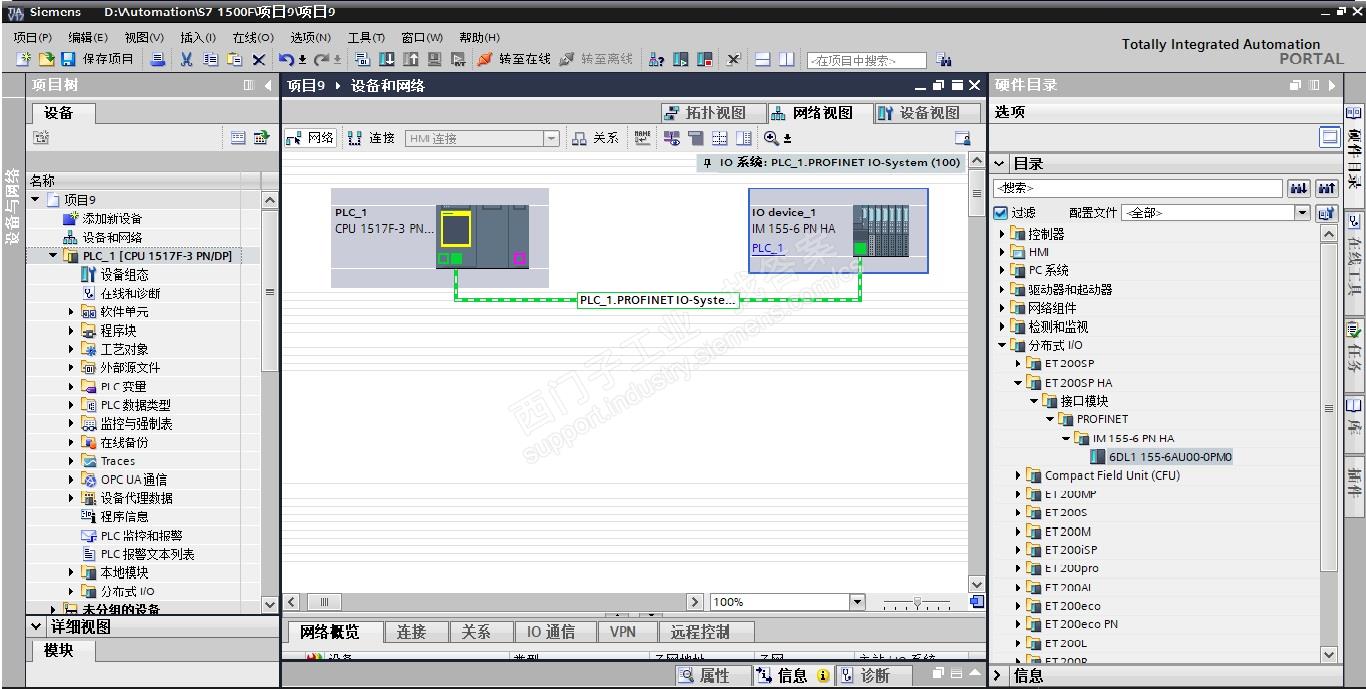This screenshot has height=689, width=1366.
Task: Open the 编辑(E) menu
Action: click(88, 37)
